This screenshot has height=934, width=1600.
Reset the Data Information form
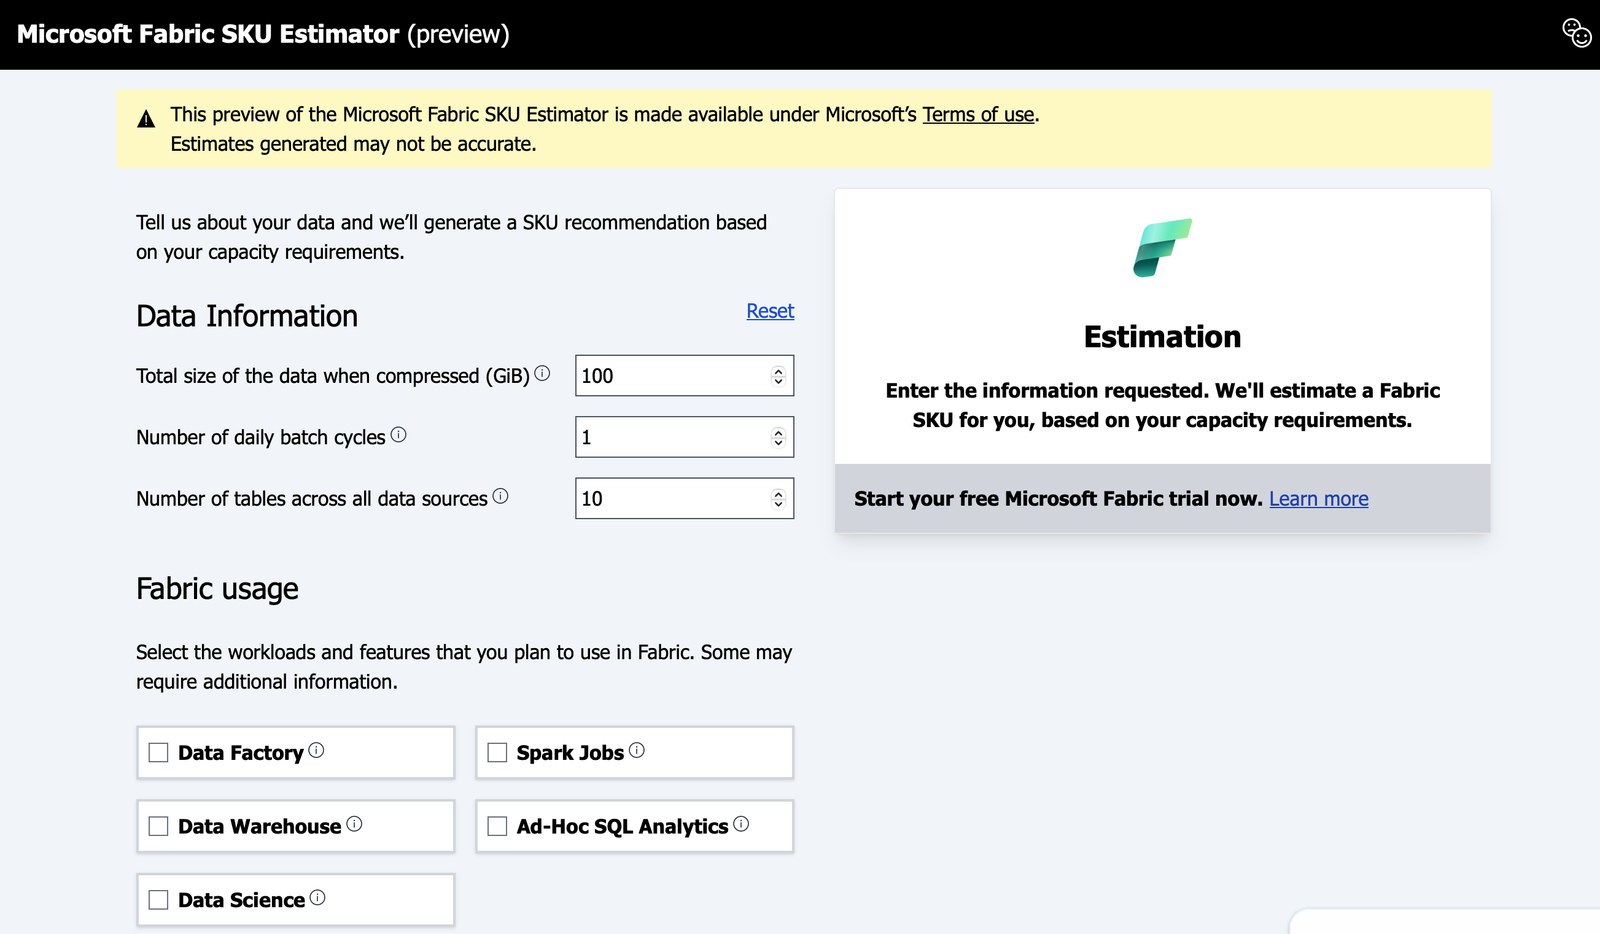coord(770,311)
